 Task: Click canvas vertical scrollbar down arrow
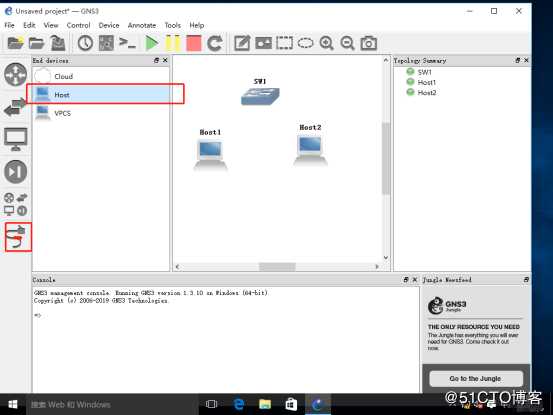pos(386,257)
